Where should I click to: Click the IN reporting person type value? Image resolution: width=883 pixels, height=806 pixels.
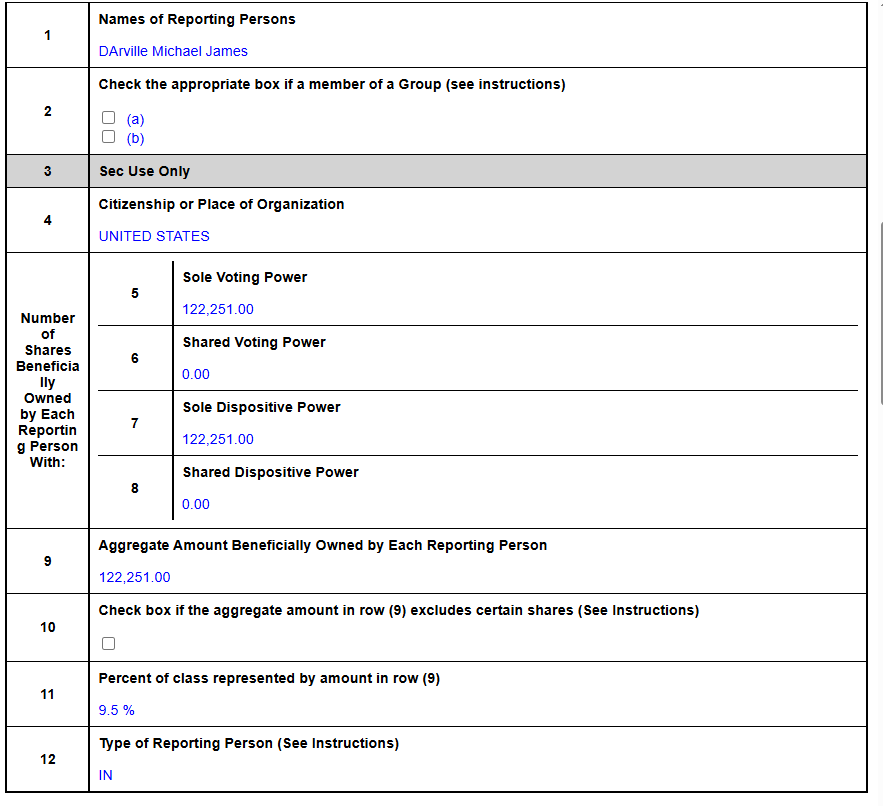[105, 776]
